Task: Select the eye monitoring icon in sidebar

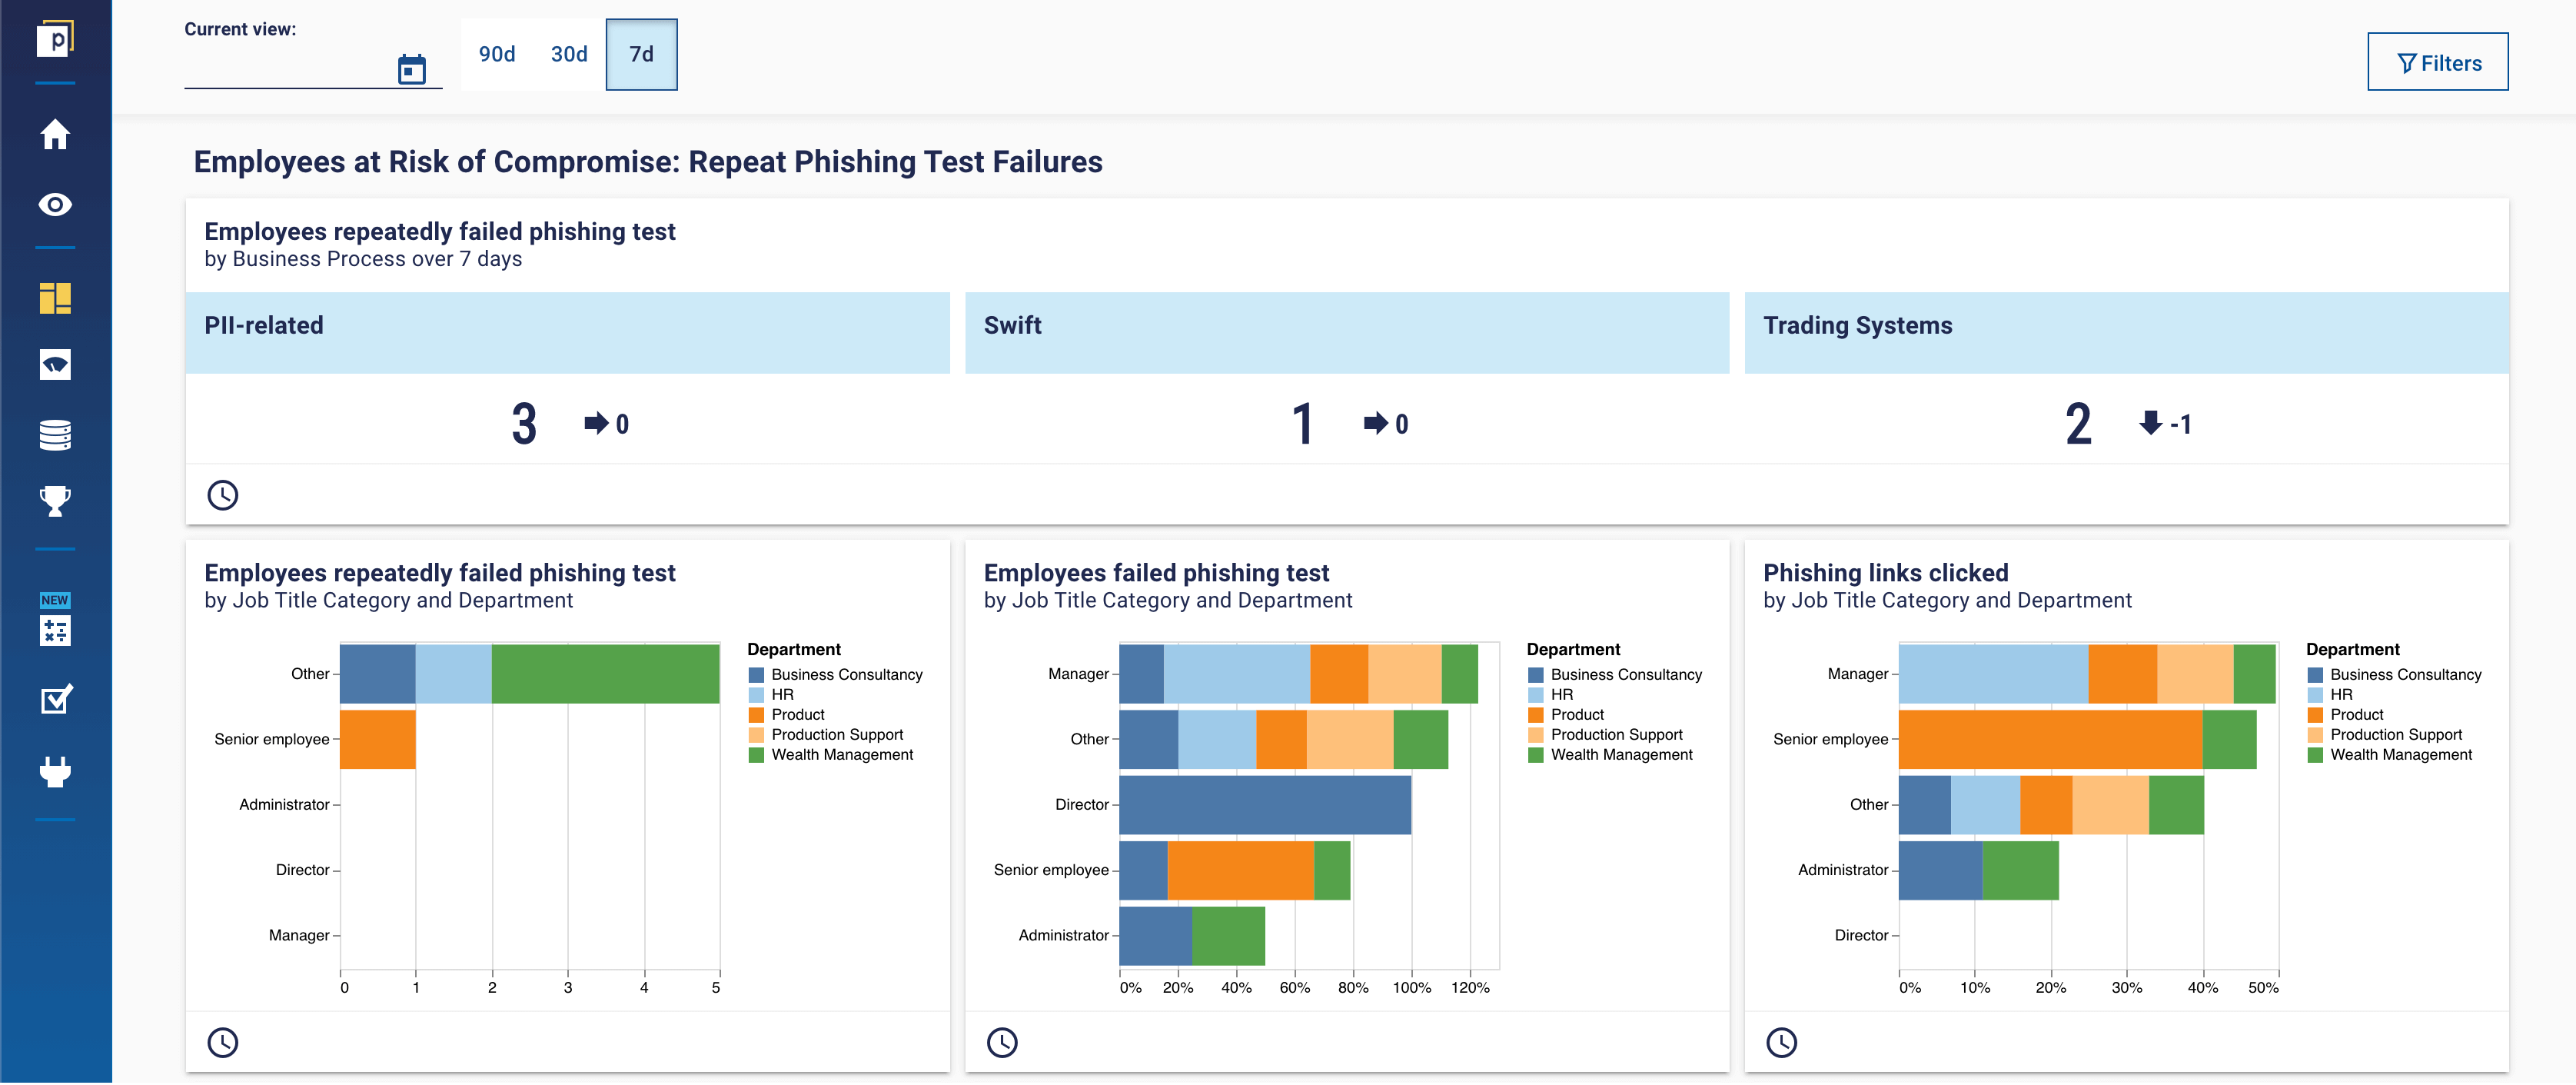Action: point(55,204)
